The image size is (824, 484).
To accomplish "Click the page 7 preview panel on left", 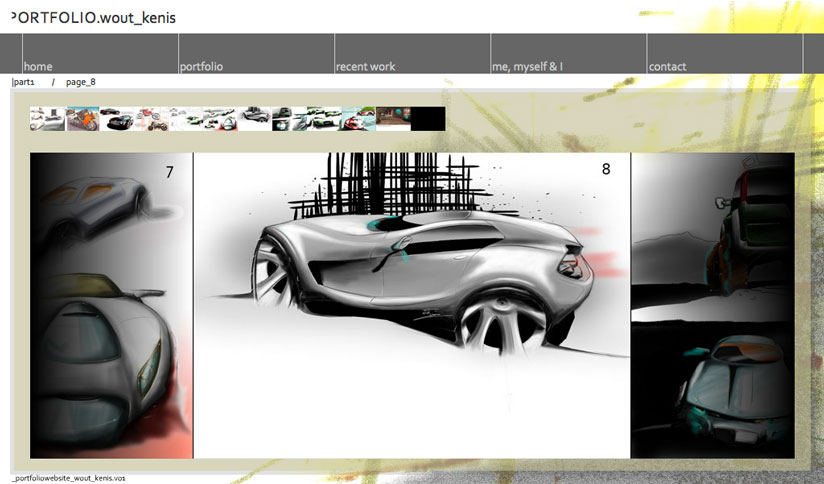I will point(110,305).
